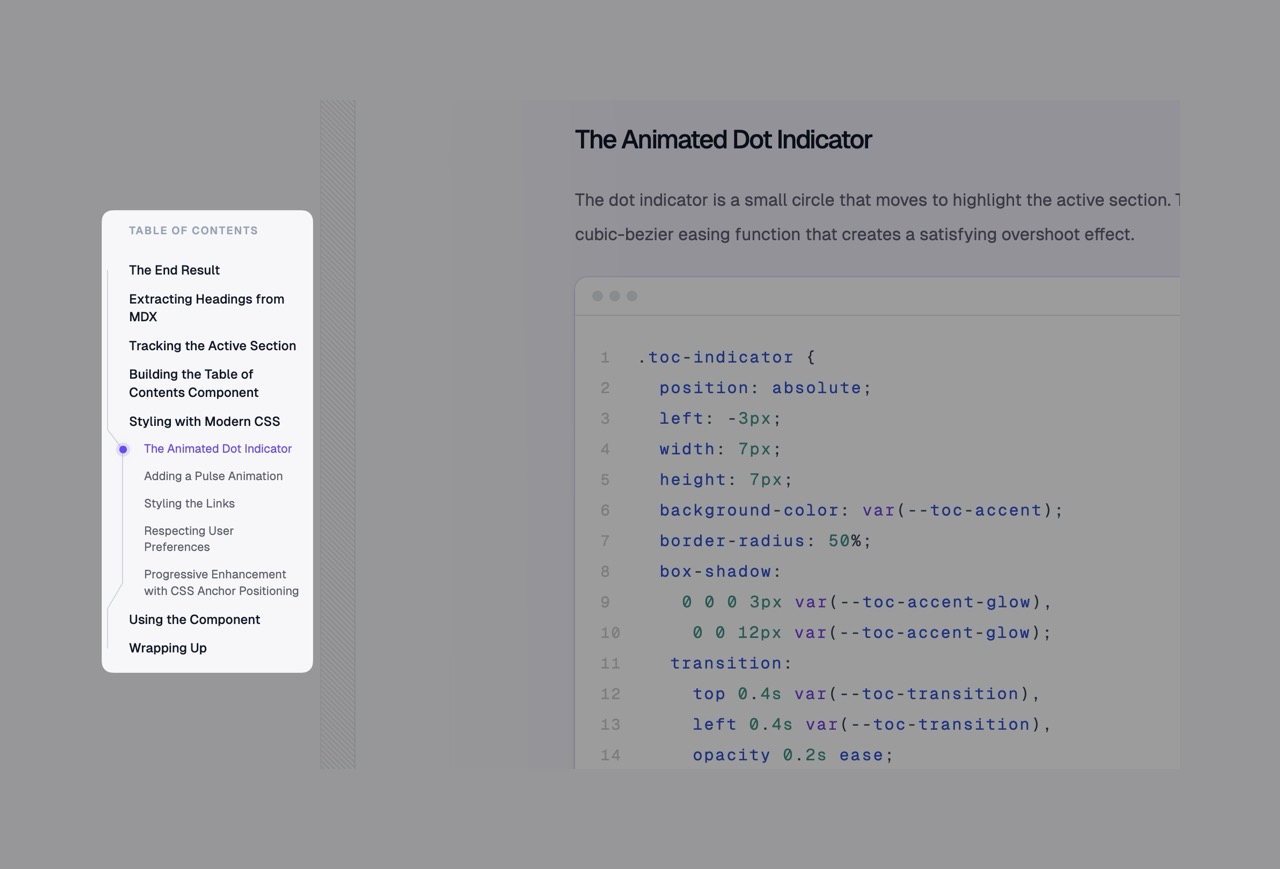The width and height of the screenshot is (1280, 869).
Task: Navigate to 'Adding a Pulse Animation'
Action: (213, 476)
